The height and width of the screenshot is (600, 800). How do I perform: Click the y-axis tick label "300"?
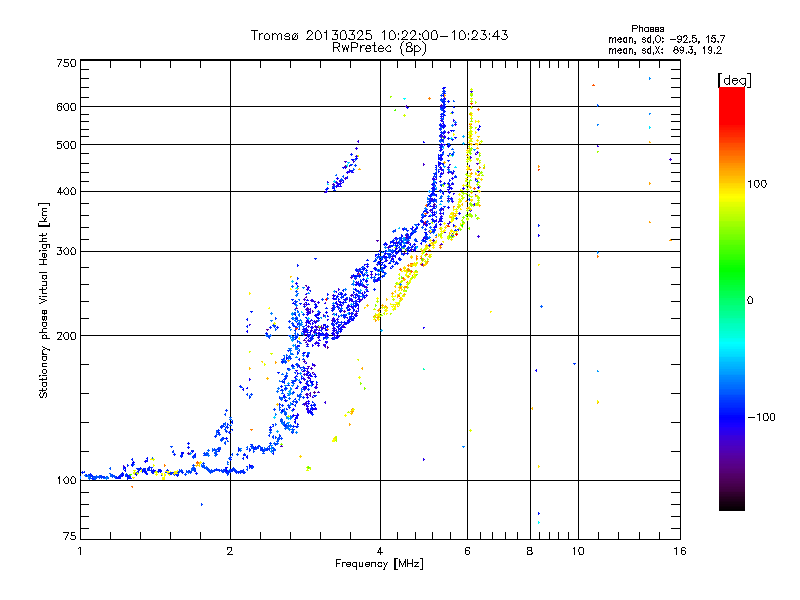pos(66,252)
